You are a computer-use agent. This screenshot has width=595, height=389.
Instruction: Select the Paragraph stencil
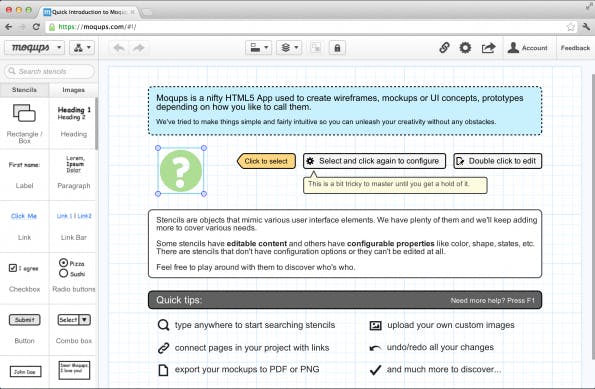74,175
